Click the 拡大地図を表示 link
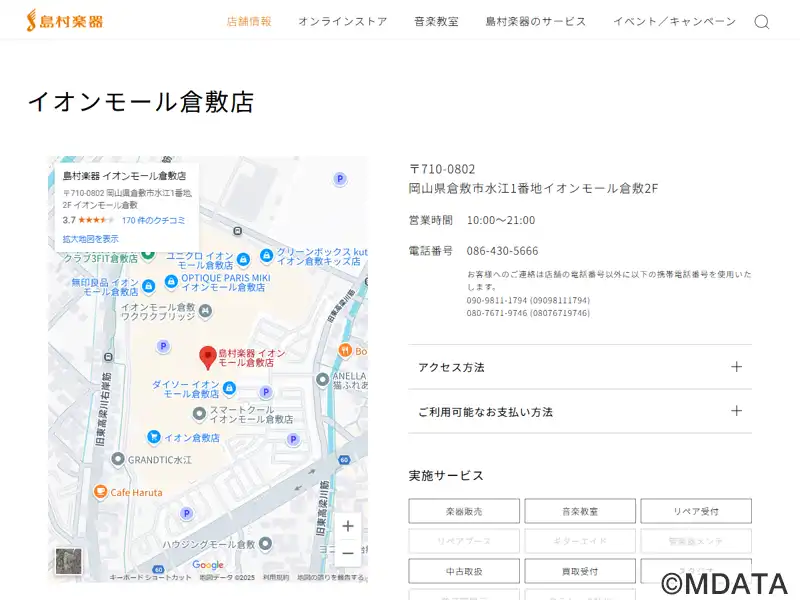Image resolution: width=800 pixels, height=600 pixels. pos(90,239)
